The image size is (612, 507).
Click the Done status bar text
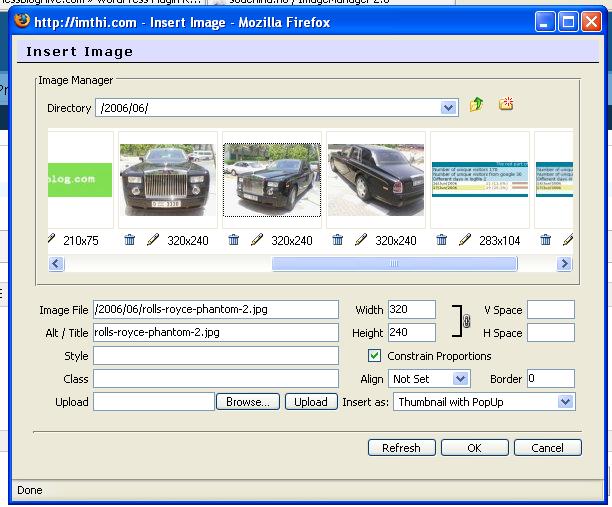click(x=30, y=490)
